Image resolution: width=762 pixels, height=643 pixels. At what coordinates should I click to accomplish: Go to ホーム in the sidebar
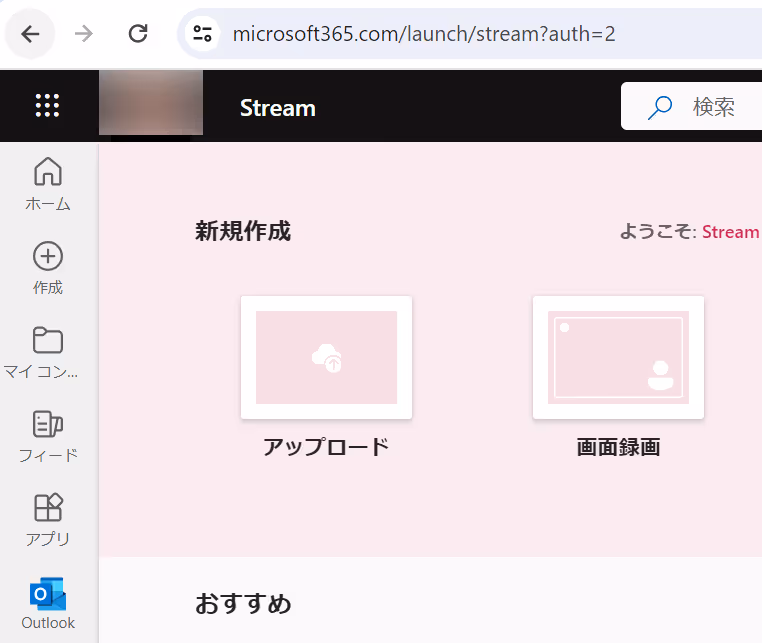(x=48, y=184)
